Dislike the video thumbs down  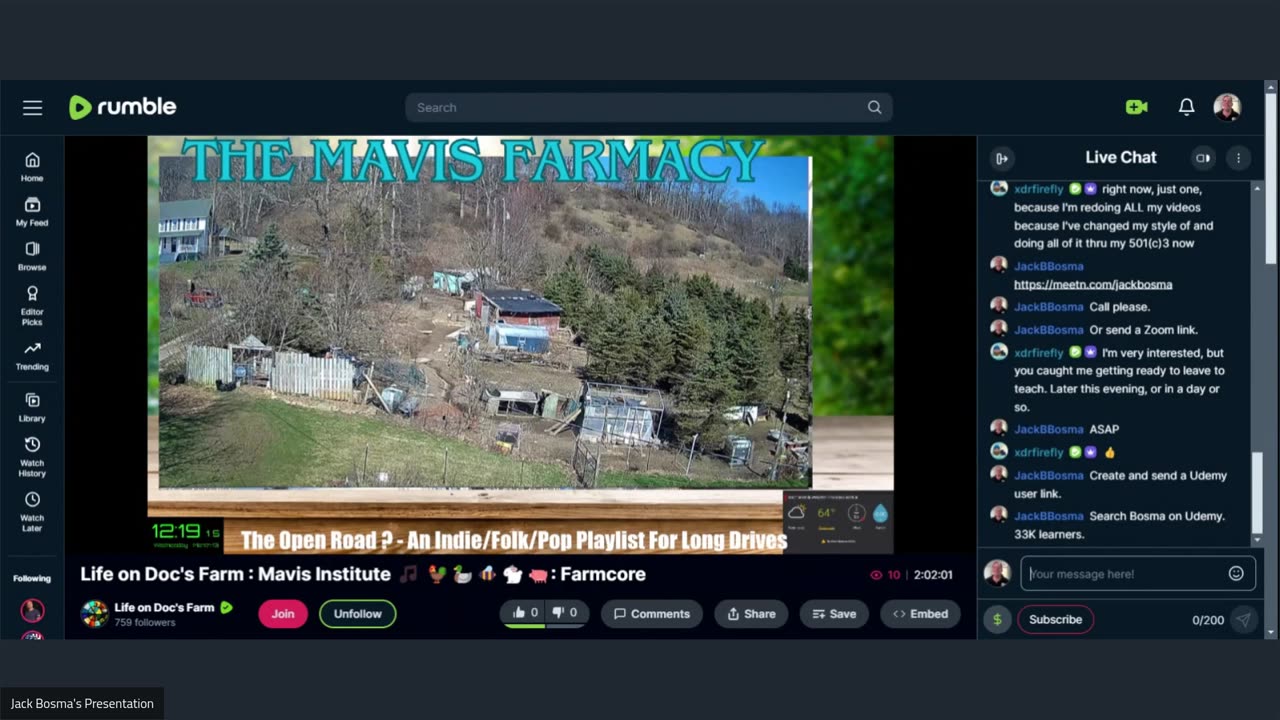pyautogui.click(x=565, y=613)
